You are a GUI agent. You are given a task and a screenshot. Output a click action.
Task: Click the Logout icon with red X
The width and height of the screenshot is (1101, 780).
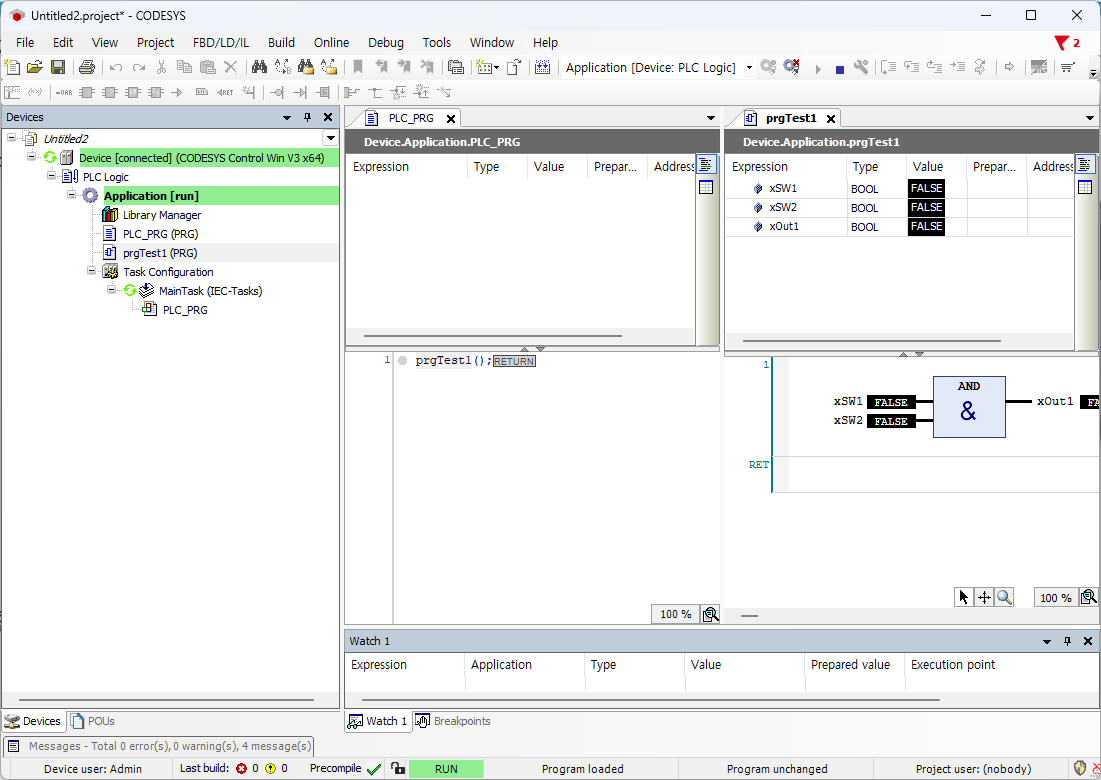[x=792, y=67]
